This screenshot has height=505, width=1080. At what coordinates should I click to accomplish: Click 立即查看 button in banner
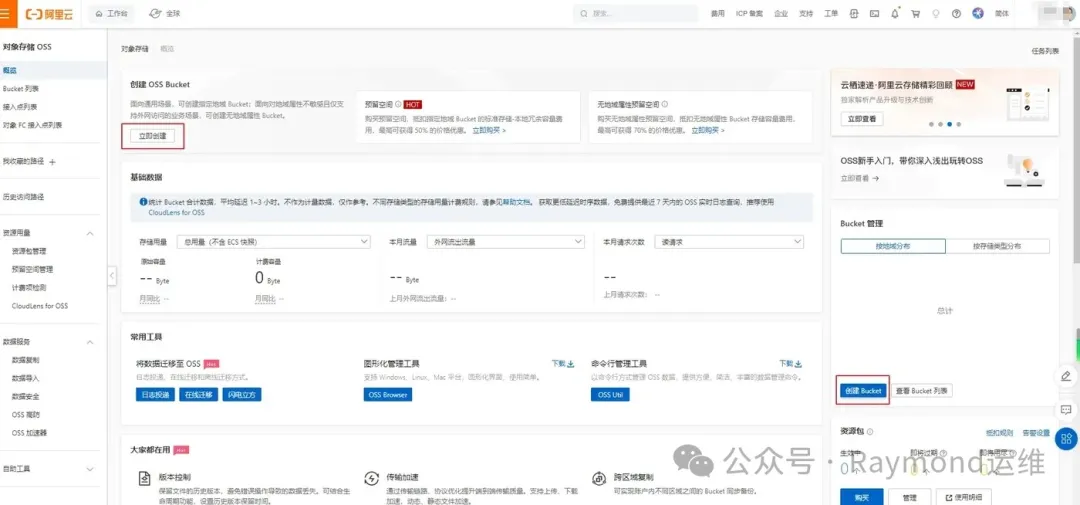tap(862, 118)
